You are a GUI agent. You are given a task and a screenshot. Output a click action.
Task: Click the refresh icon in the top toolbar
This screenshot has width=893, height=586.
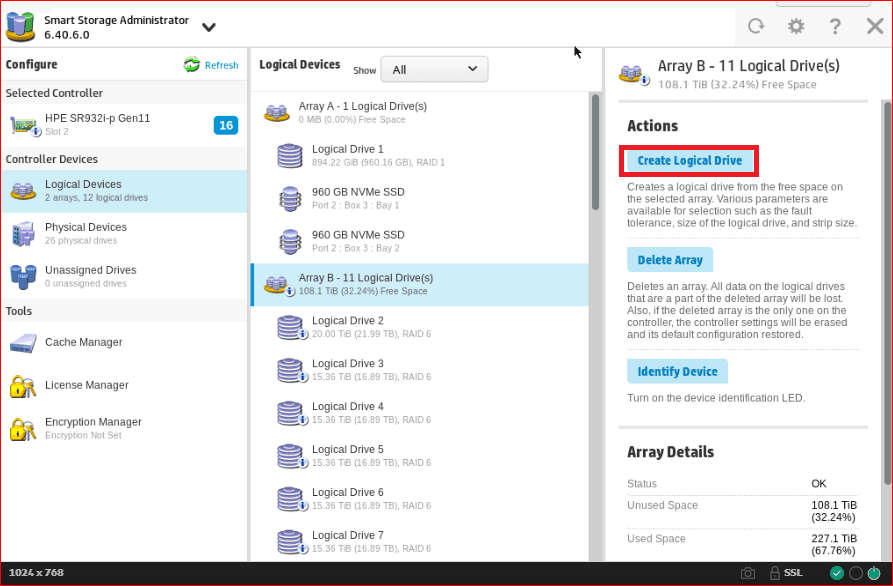click(x=756, y=26)
